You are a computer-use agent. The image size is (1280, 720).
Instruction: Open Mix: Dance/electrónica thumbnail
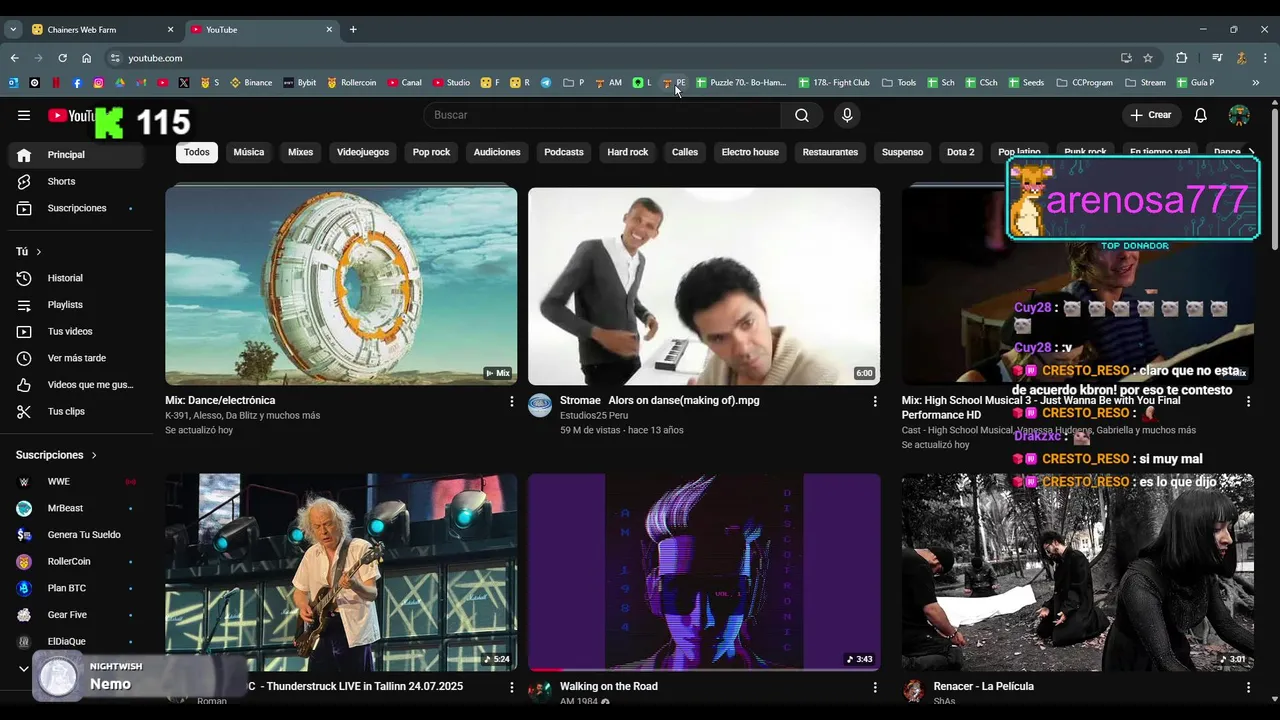click(x=341, y=286)
